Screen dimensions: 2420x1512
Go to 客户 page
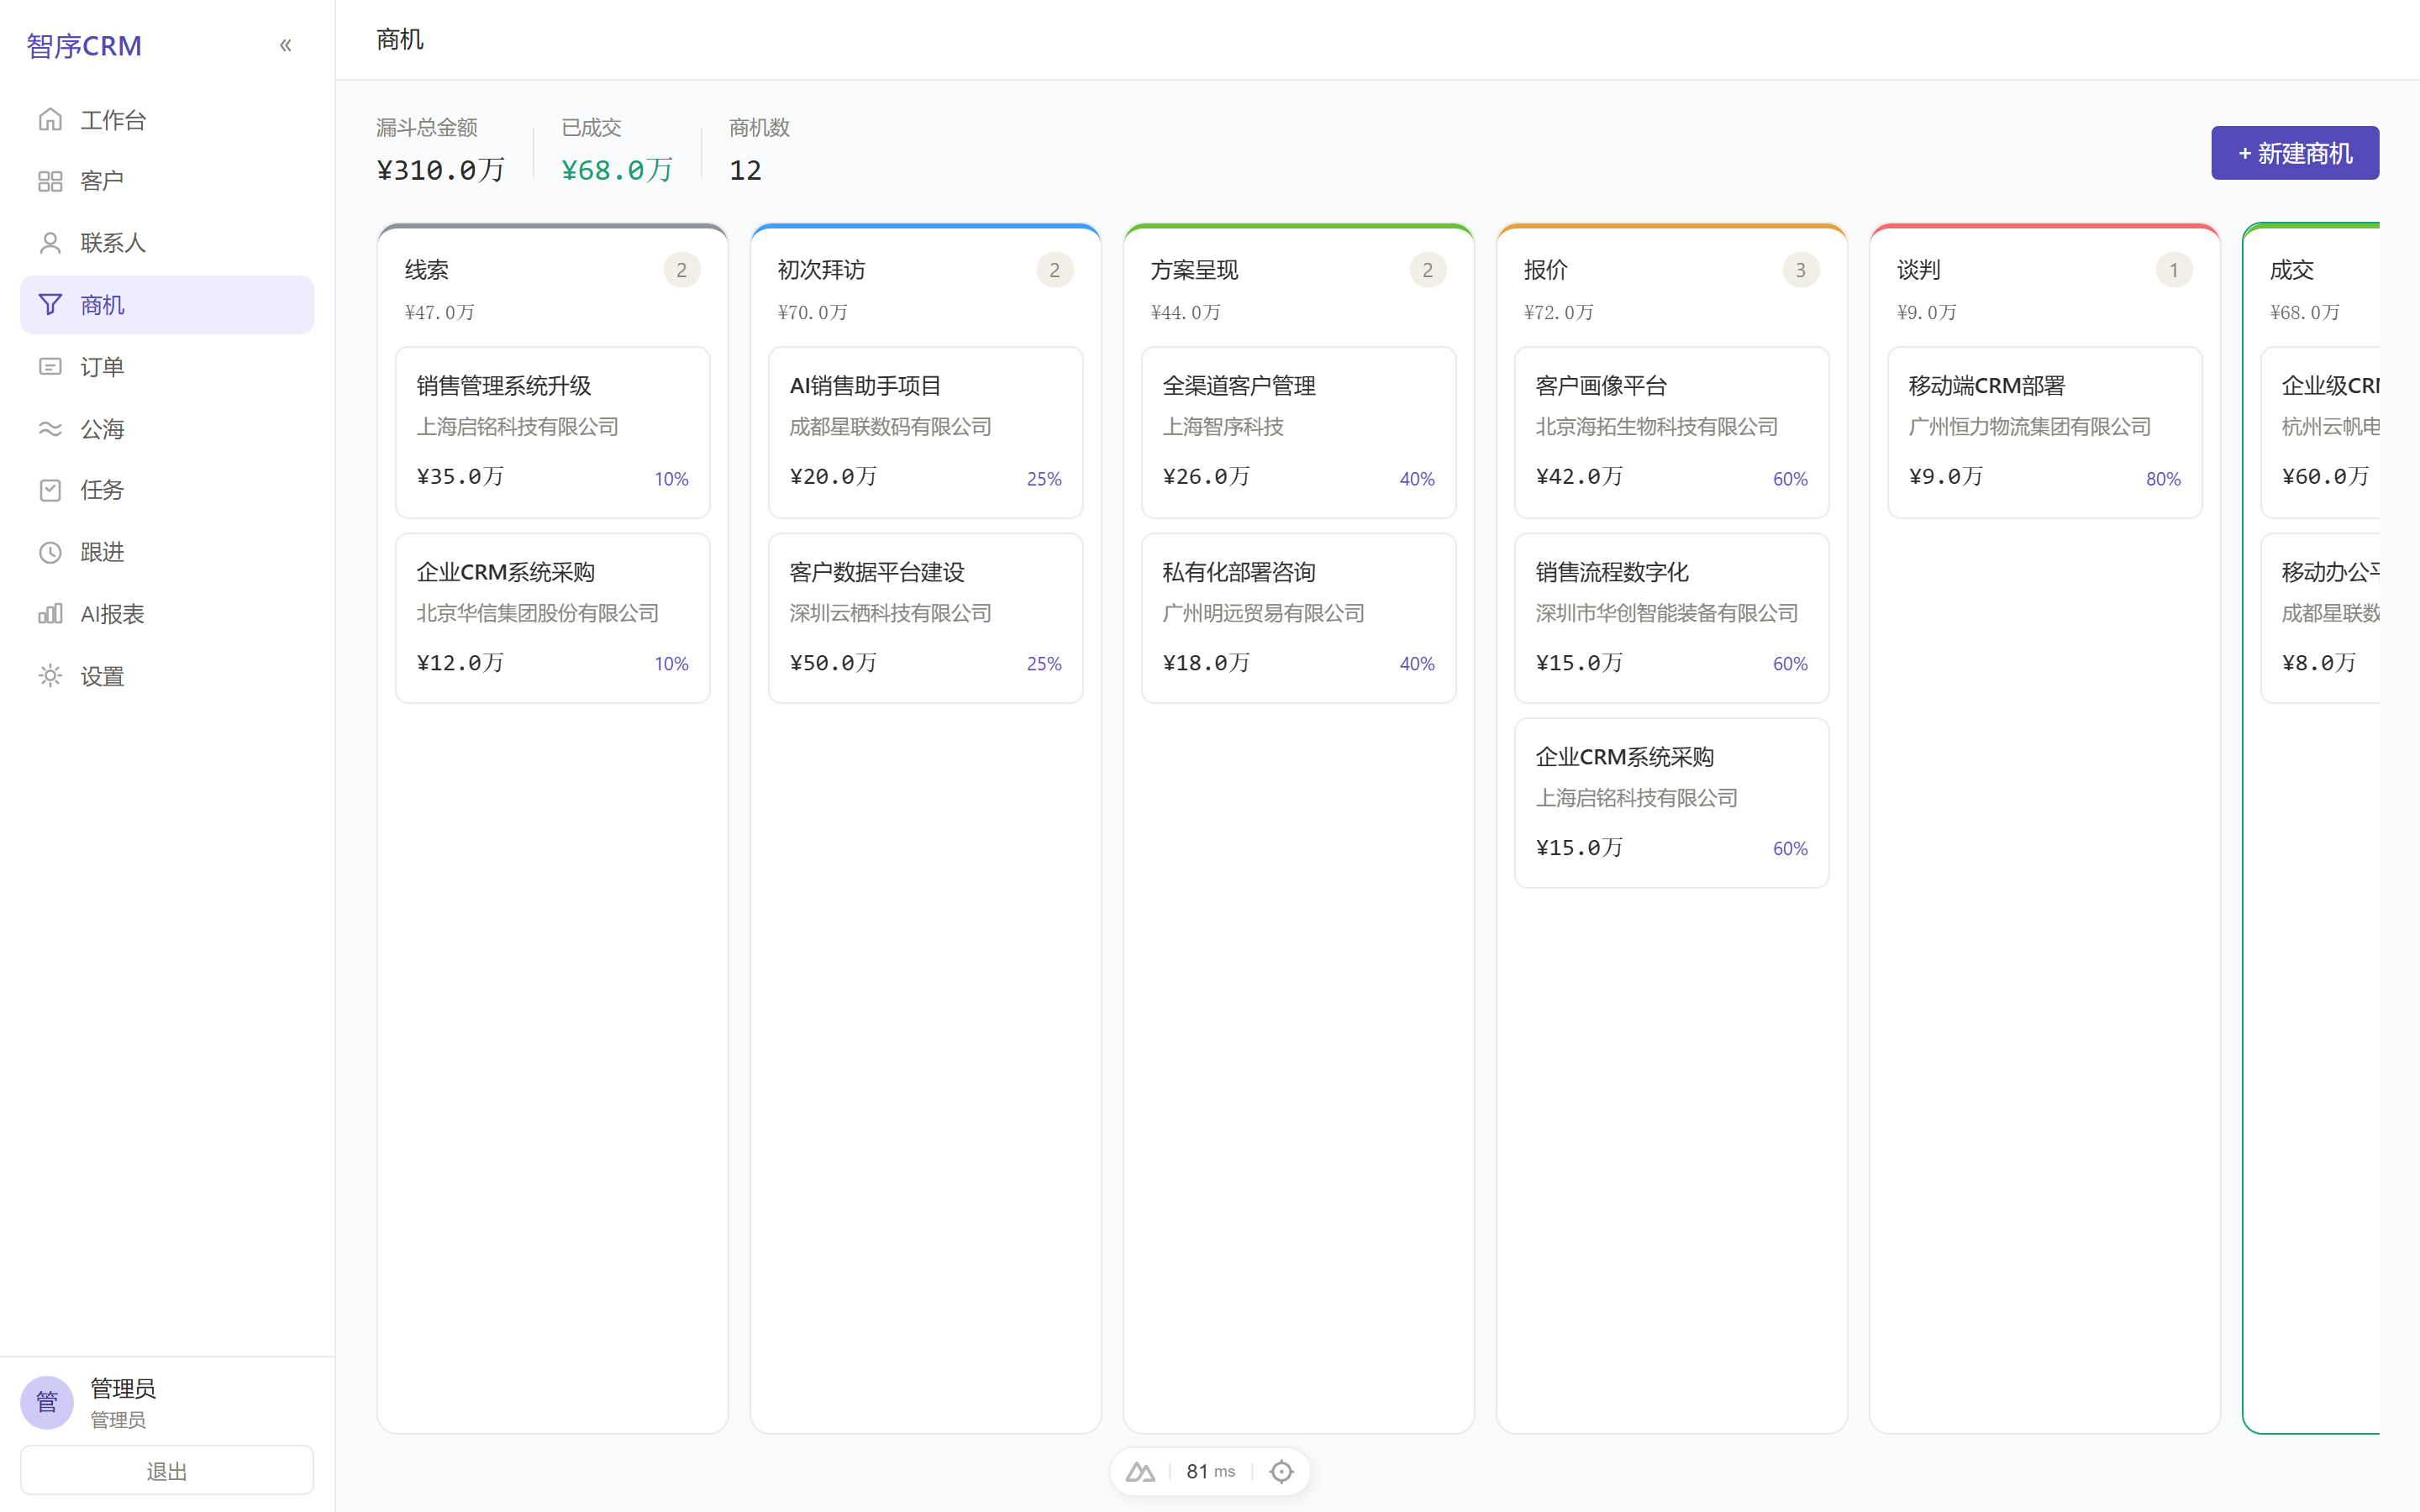tap(167, 181)
